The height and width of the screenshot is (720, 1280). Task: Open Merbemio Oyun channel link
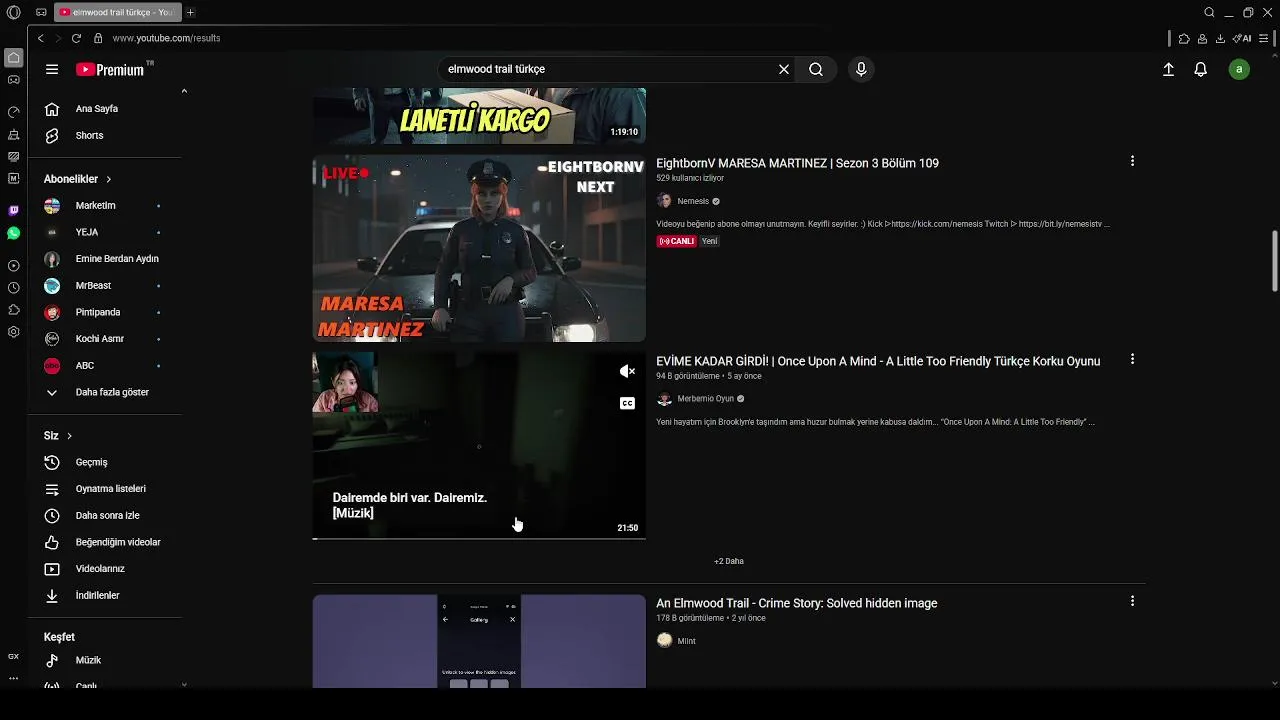tap(705, 399)
